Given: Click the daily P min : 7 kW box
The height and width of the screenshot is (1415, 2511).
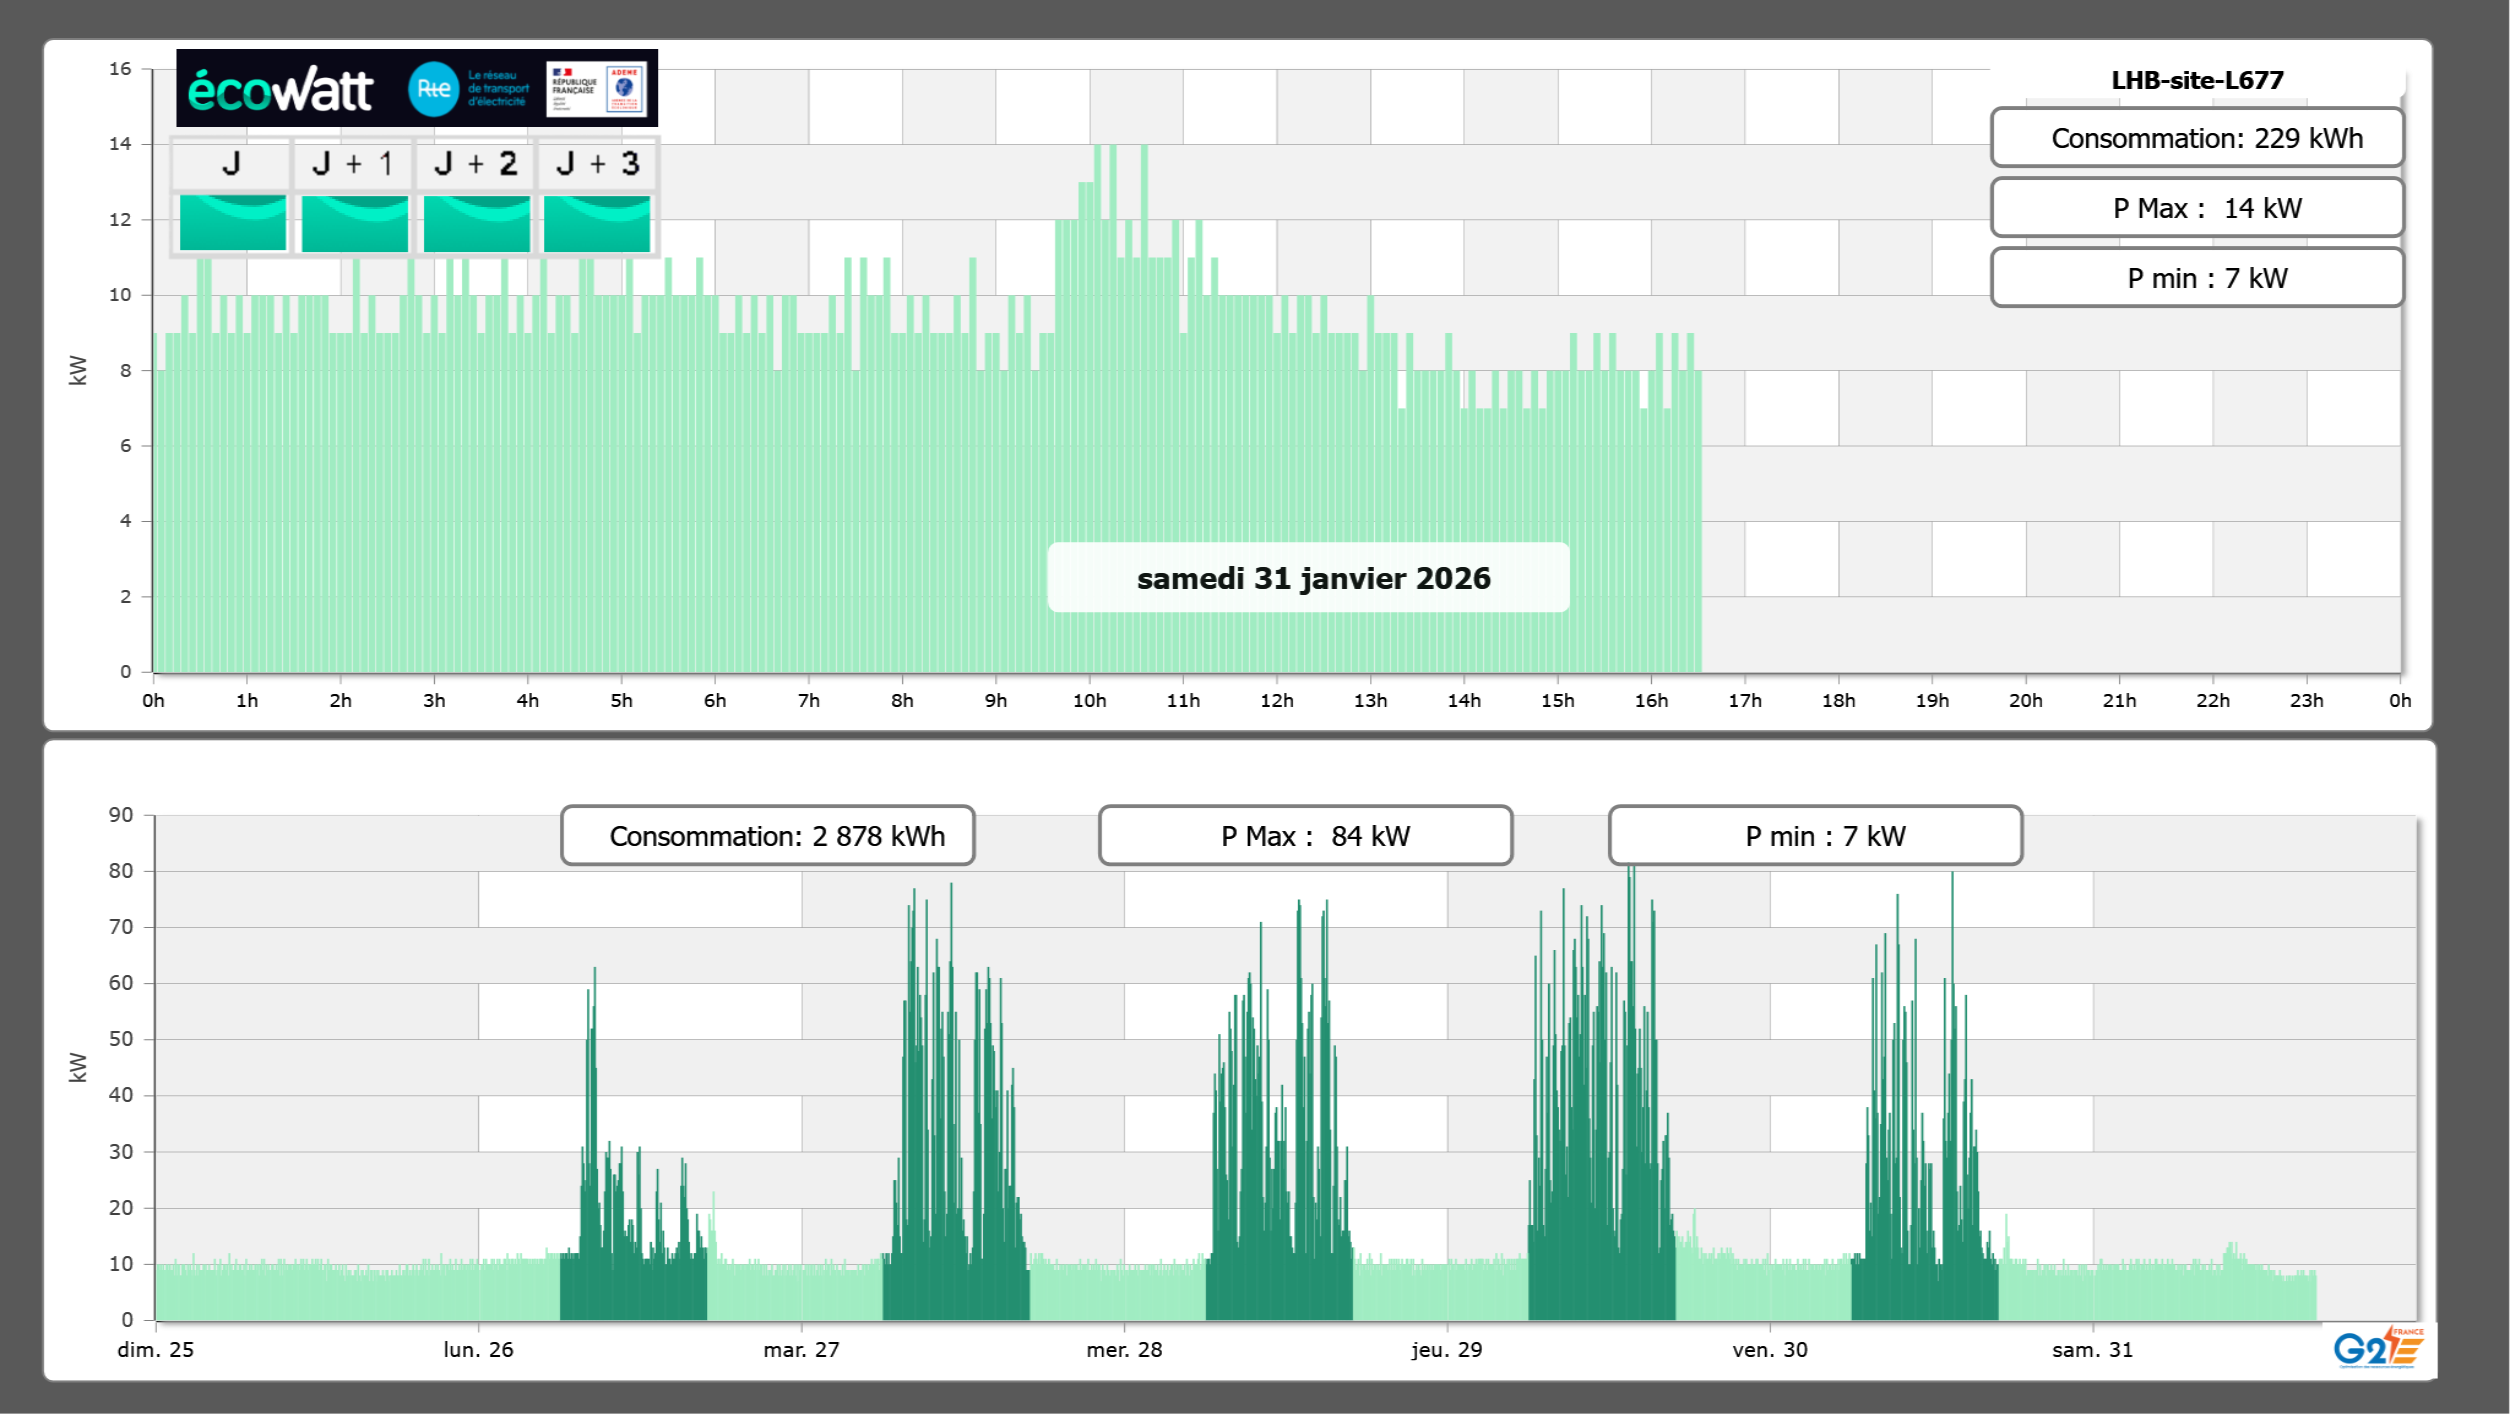Looking at the screenshot, I should click(2196, 278).
